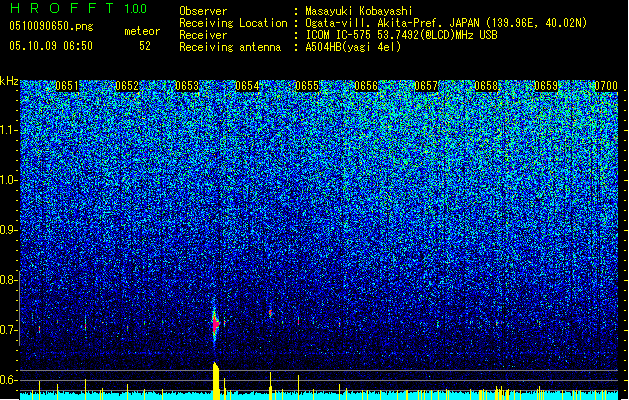This screenshot has width=629, height=400.
Task: Click the 1.1 kHz axis label
Action: [x=9, y=130]
